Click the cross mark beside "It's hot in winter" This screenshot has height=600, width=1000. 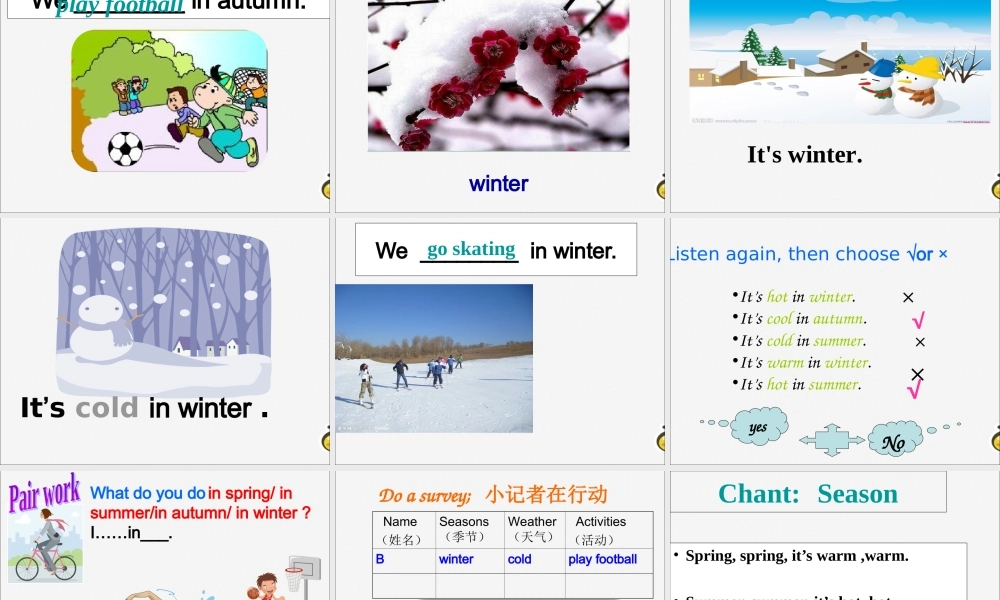tap(908, 297)
